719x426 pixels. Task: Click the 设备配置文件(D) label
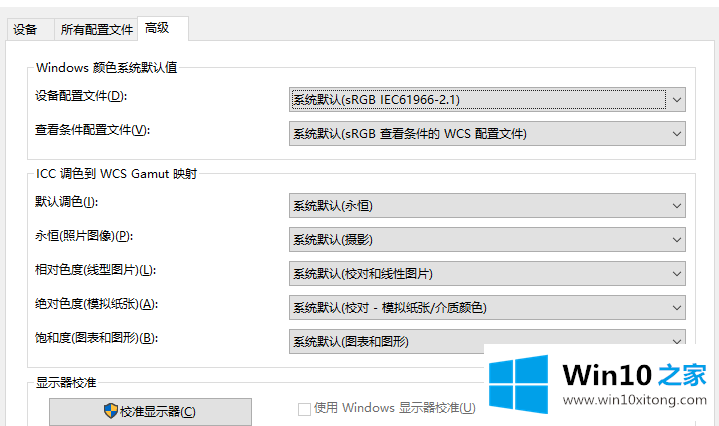(x=82, y=96)
